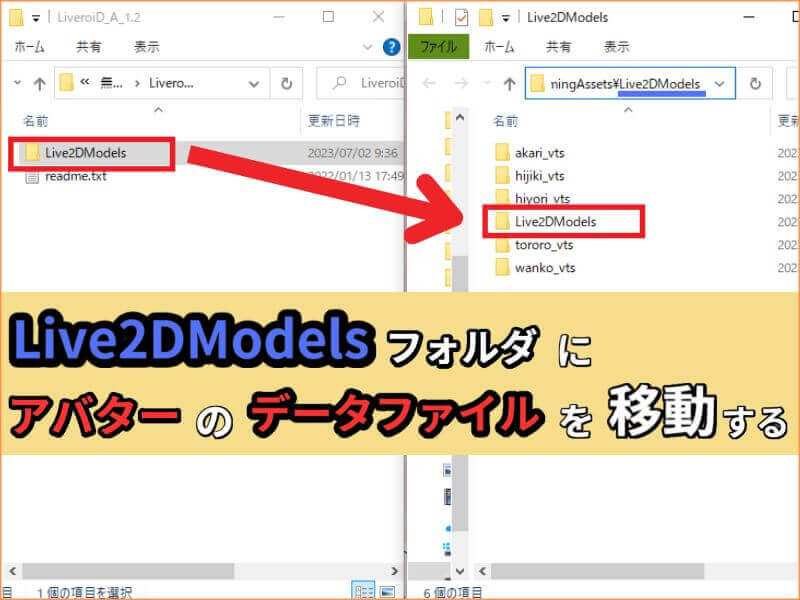Expand the hidden path « in LiveroiD_A_1.2 address bar

[x=85, y=83]
